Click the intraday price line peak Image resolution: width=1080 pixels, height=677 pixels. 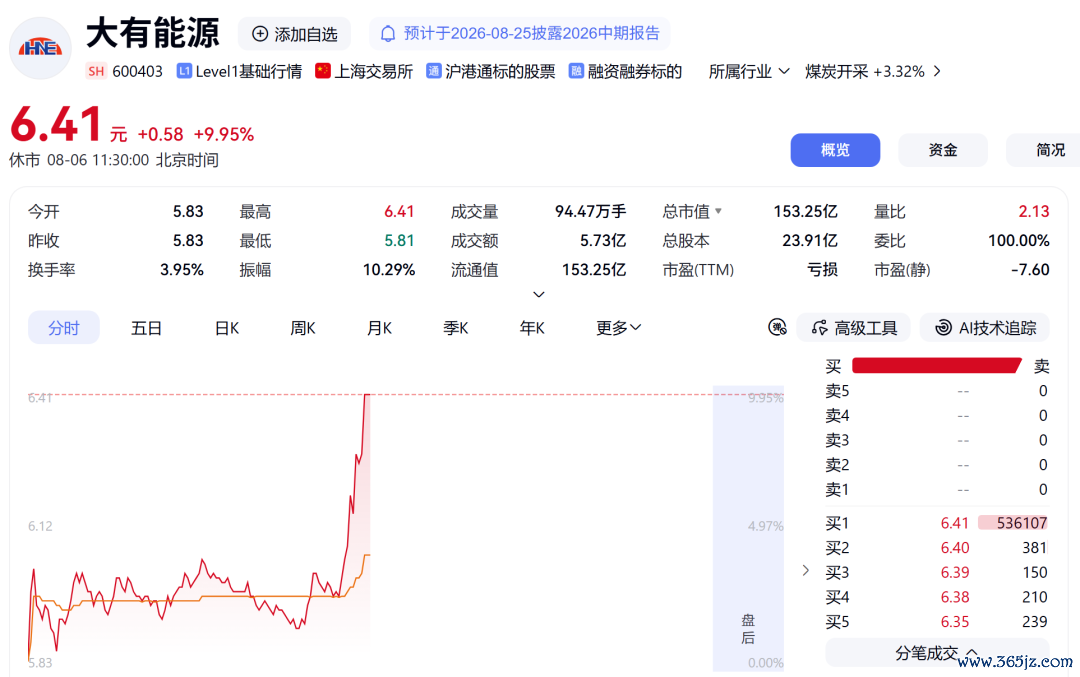367,395
